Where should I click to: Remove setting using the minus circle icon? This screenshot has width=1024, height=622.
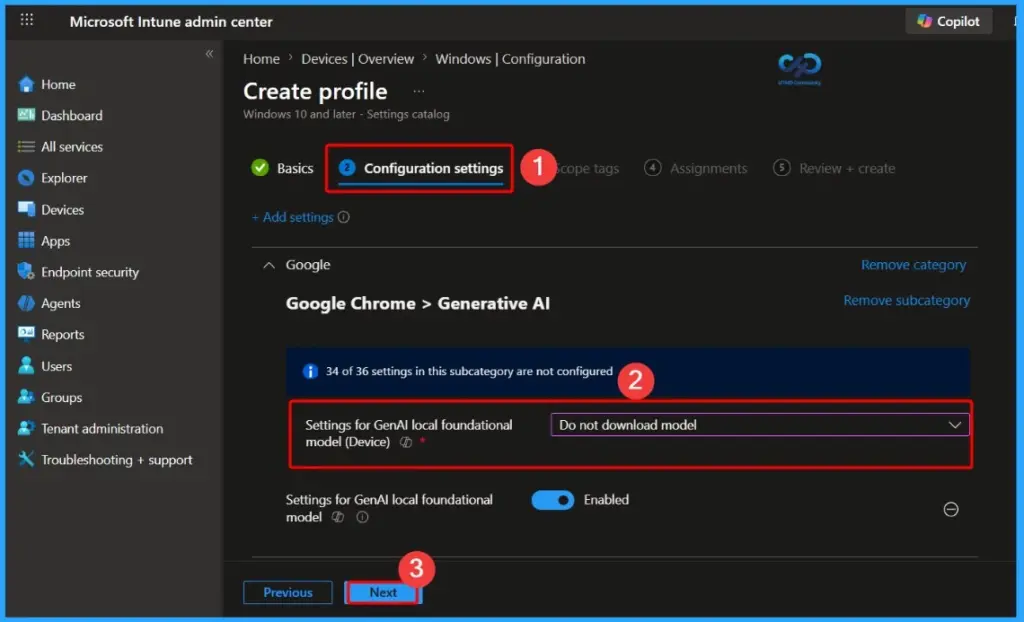point(951,509)
